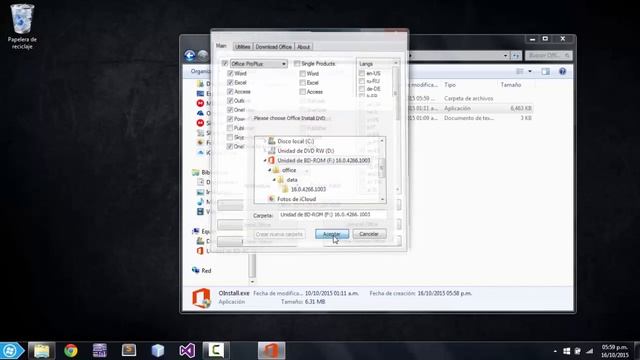Show hidden system tray icons
This screenshot has width=640, height=360.
coord(555,351)
